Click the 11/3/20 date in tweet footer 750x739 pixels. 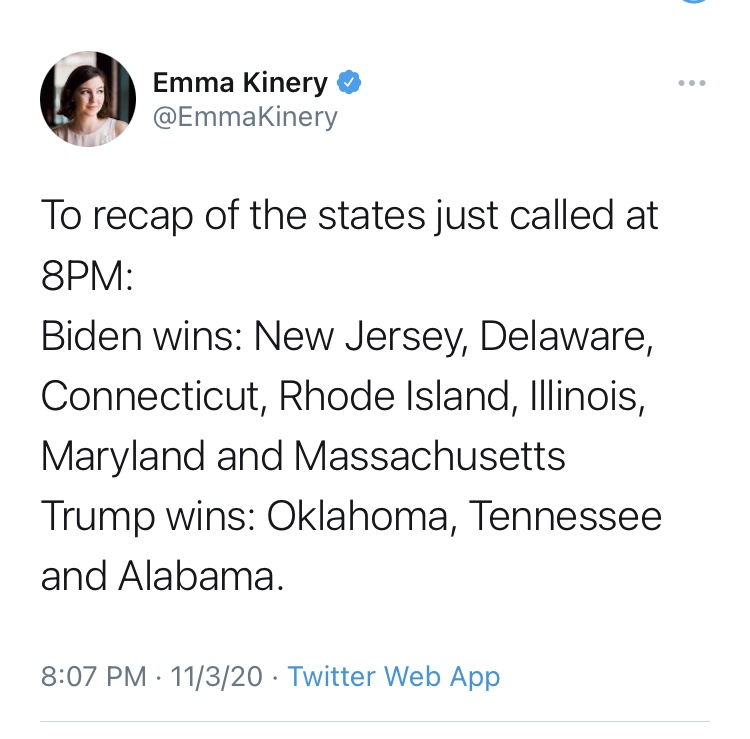216,676
